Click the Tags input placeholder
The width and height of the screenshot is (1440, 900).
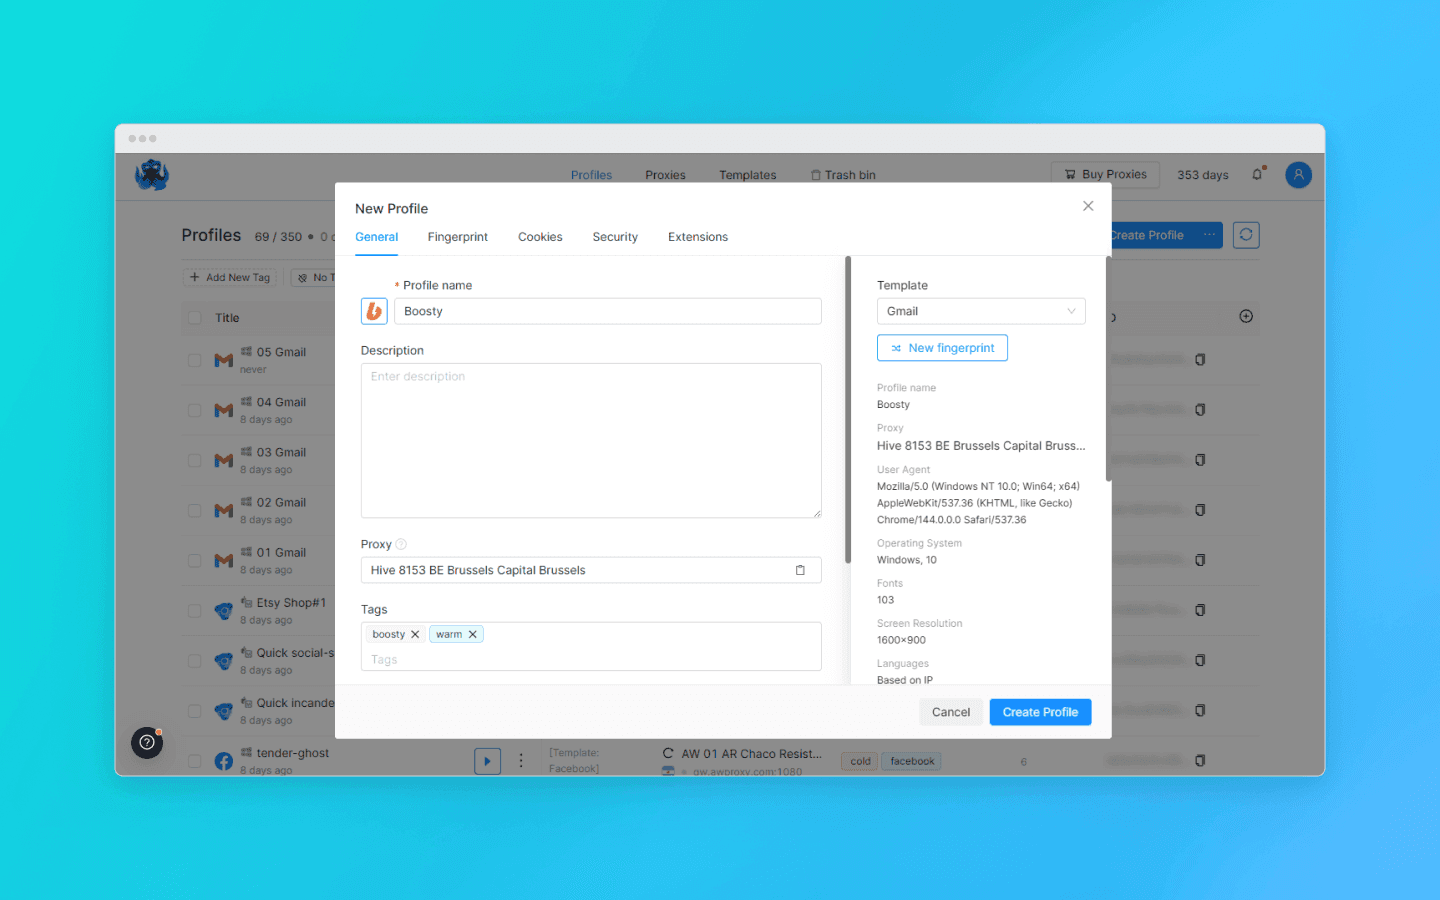click(x=384, y=660)
